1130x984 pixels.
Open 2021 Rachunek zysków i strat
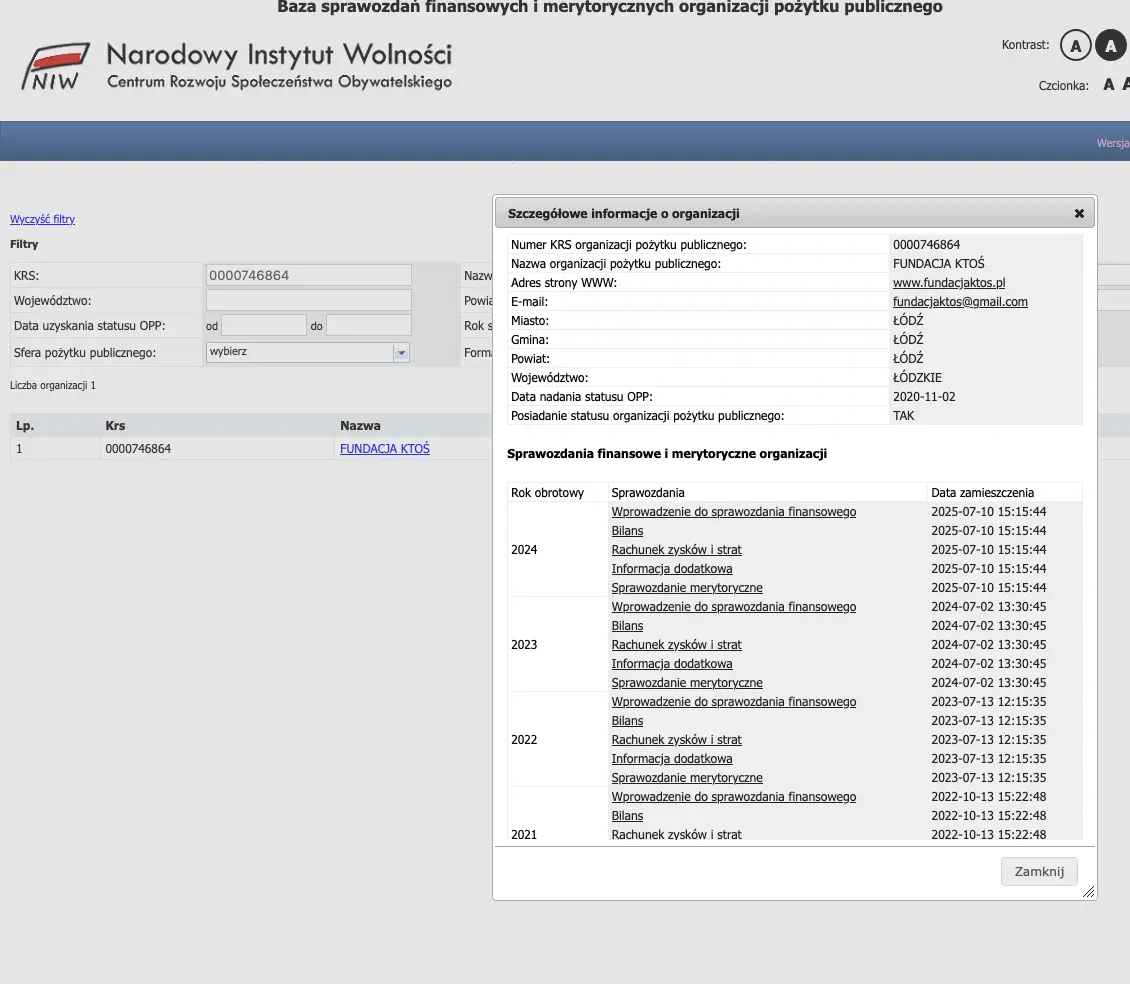pyautogui.click(x=676, y=835)
